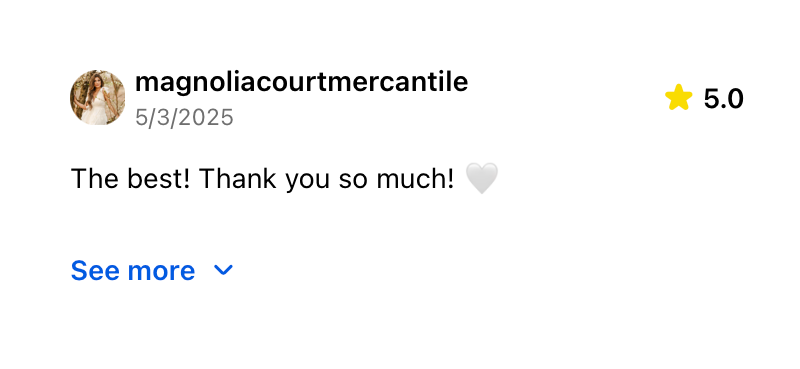
Task: Click the gray date under the username
Action: pyautogui.click(x=184, y=117)
